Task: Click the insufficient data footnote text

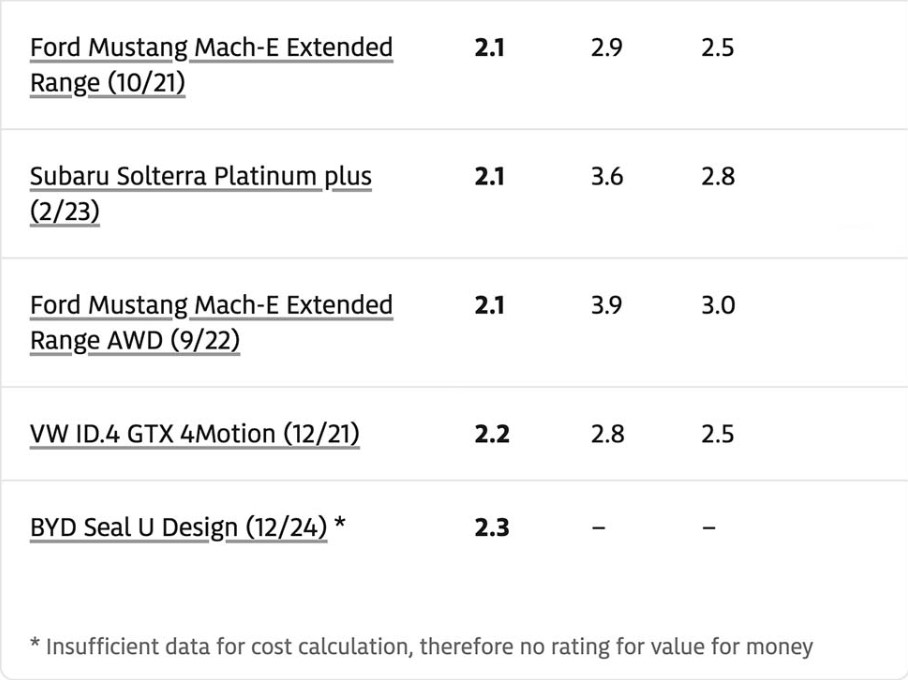Action: pos(422,646)
